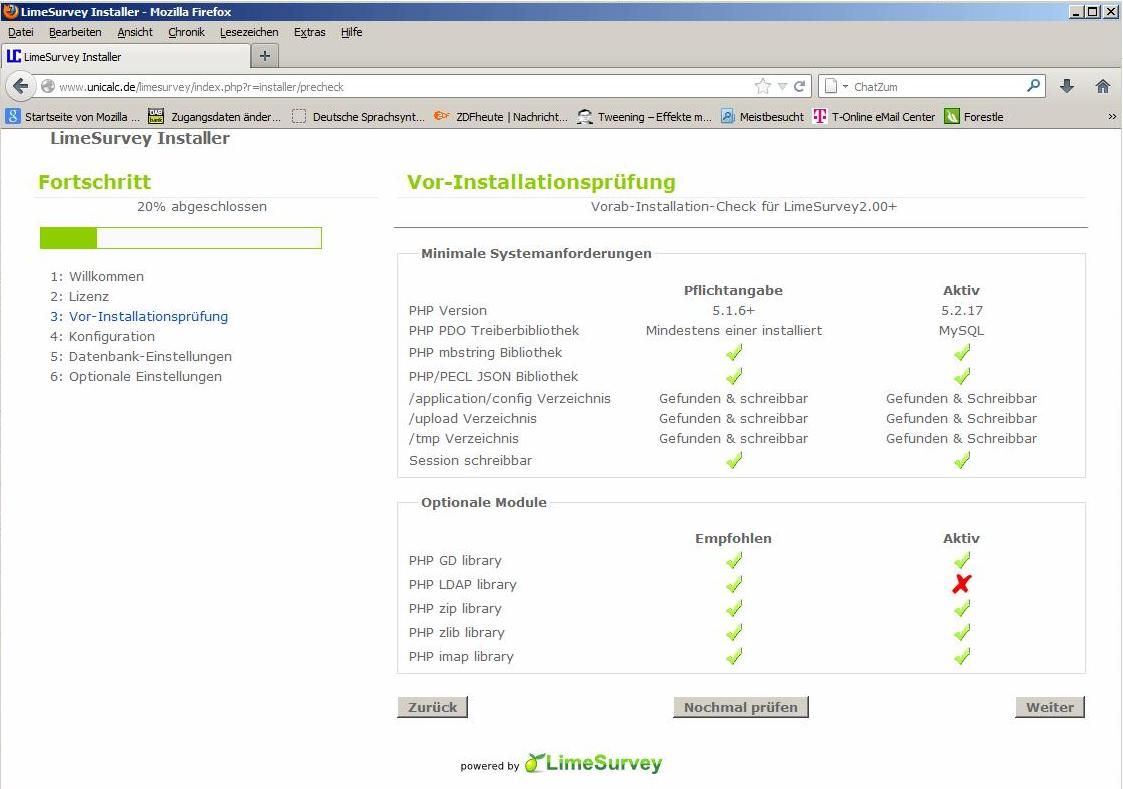Image resolution: width=1123 pixels, height=789 pixels.
Task: Click the Aktiv checkmark for PHP mbstring Bibliothek
Action: click(x=961, y=352)
